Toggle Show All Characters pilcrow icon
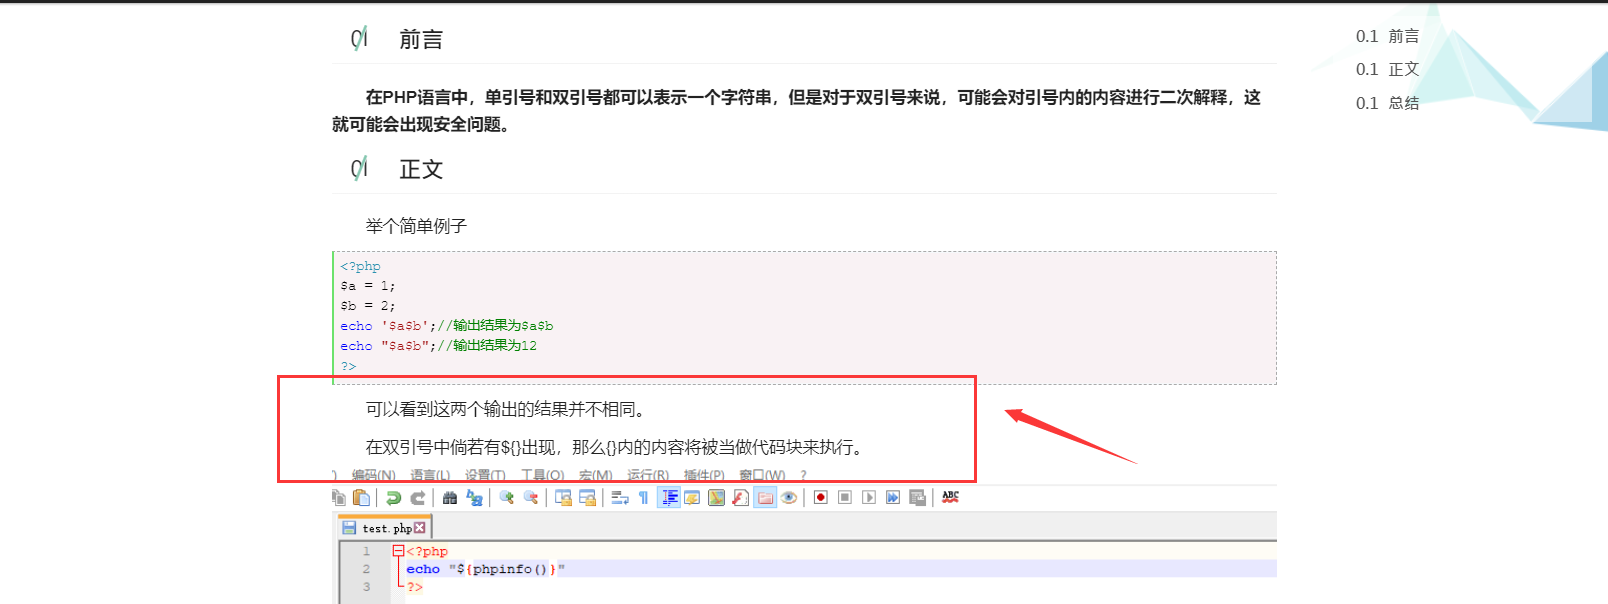This screenshot has width=1608, height=604. pyautogui.click(x=643, y=498)
